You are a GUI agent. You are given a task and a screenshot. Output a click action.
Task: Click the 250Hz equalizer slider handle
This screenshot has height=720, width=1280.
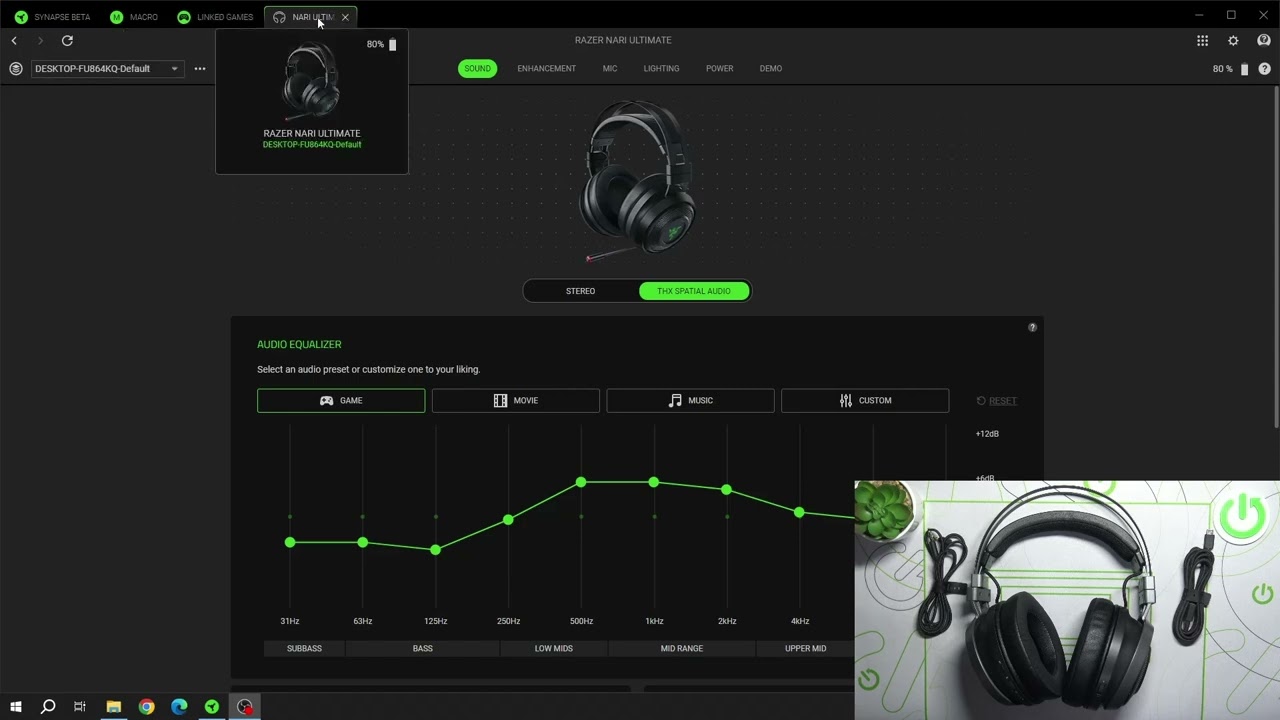click(x=508, y=520)
